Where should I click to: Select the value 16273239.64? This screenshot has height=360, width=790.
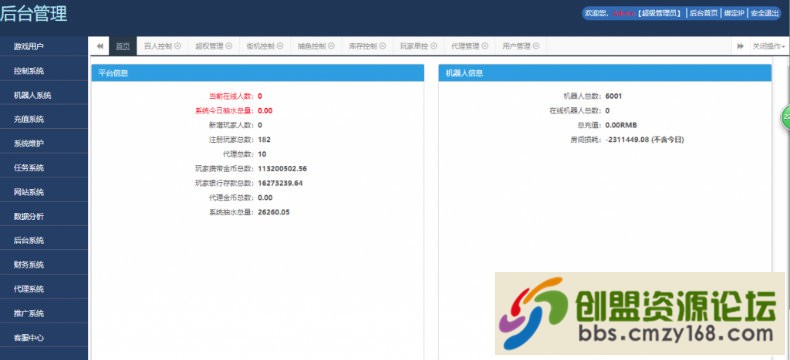pos(280,183)
